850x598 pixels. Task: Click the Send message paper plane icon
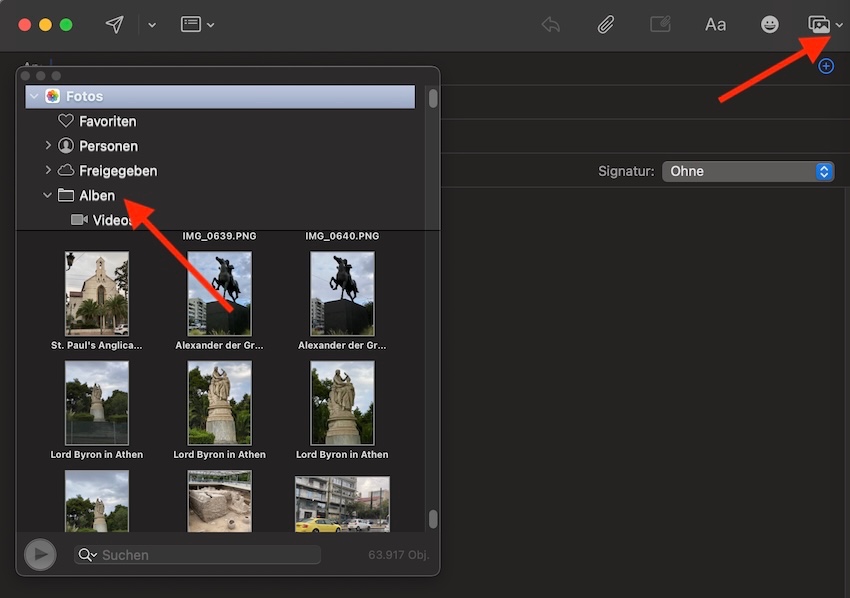[115, 25]
